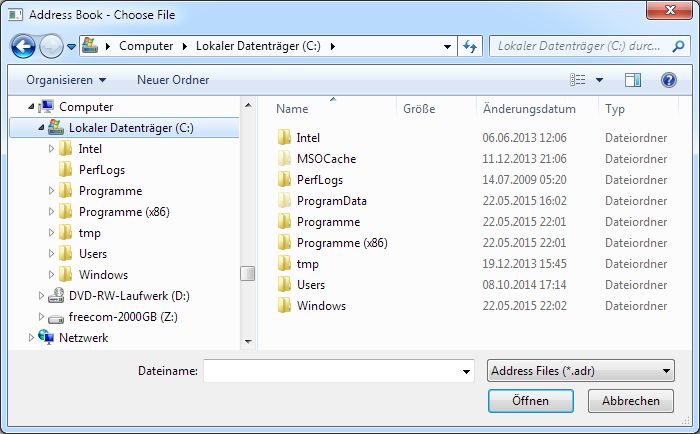
Task: Open the view options dropdown arrow
Action: 600,80
